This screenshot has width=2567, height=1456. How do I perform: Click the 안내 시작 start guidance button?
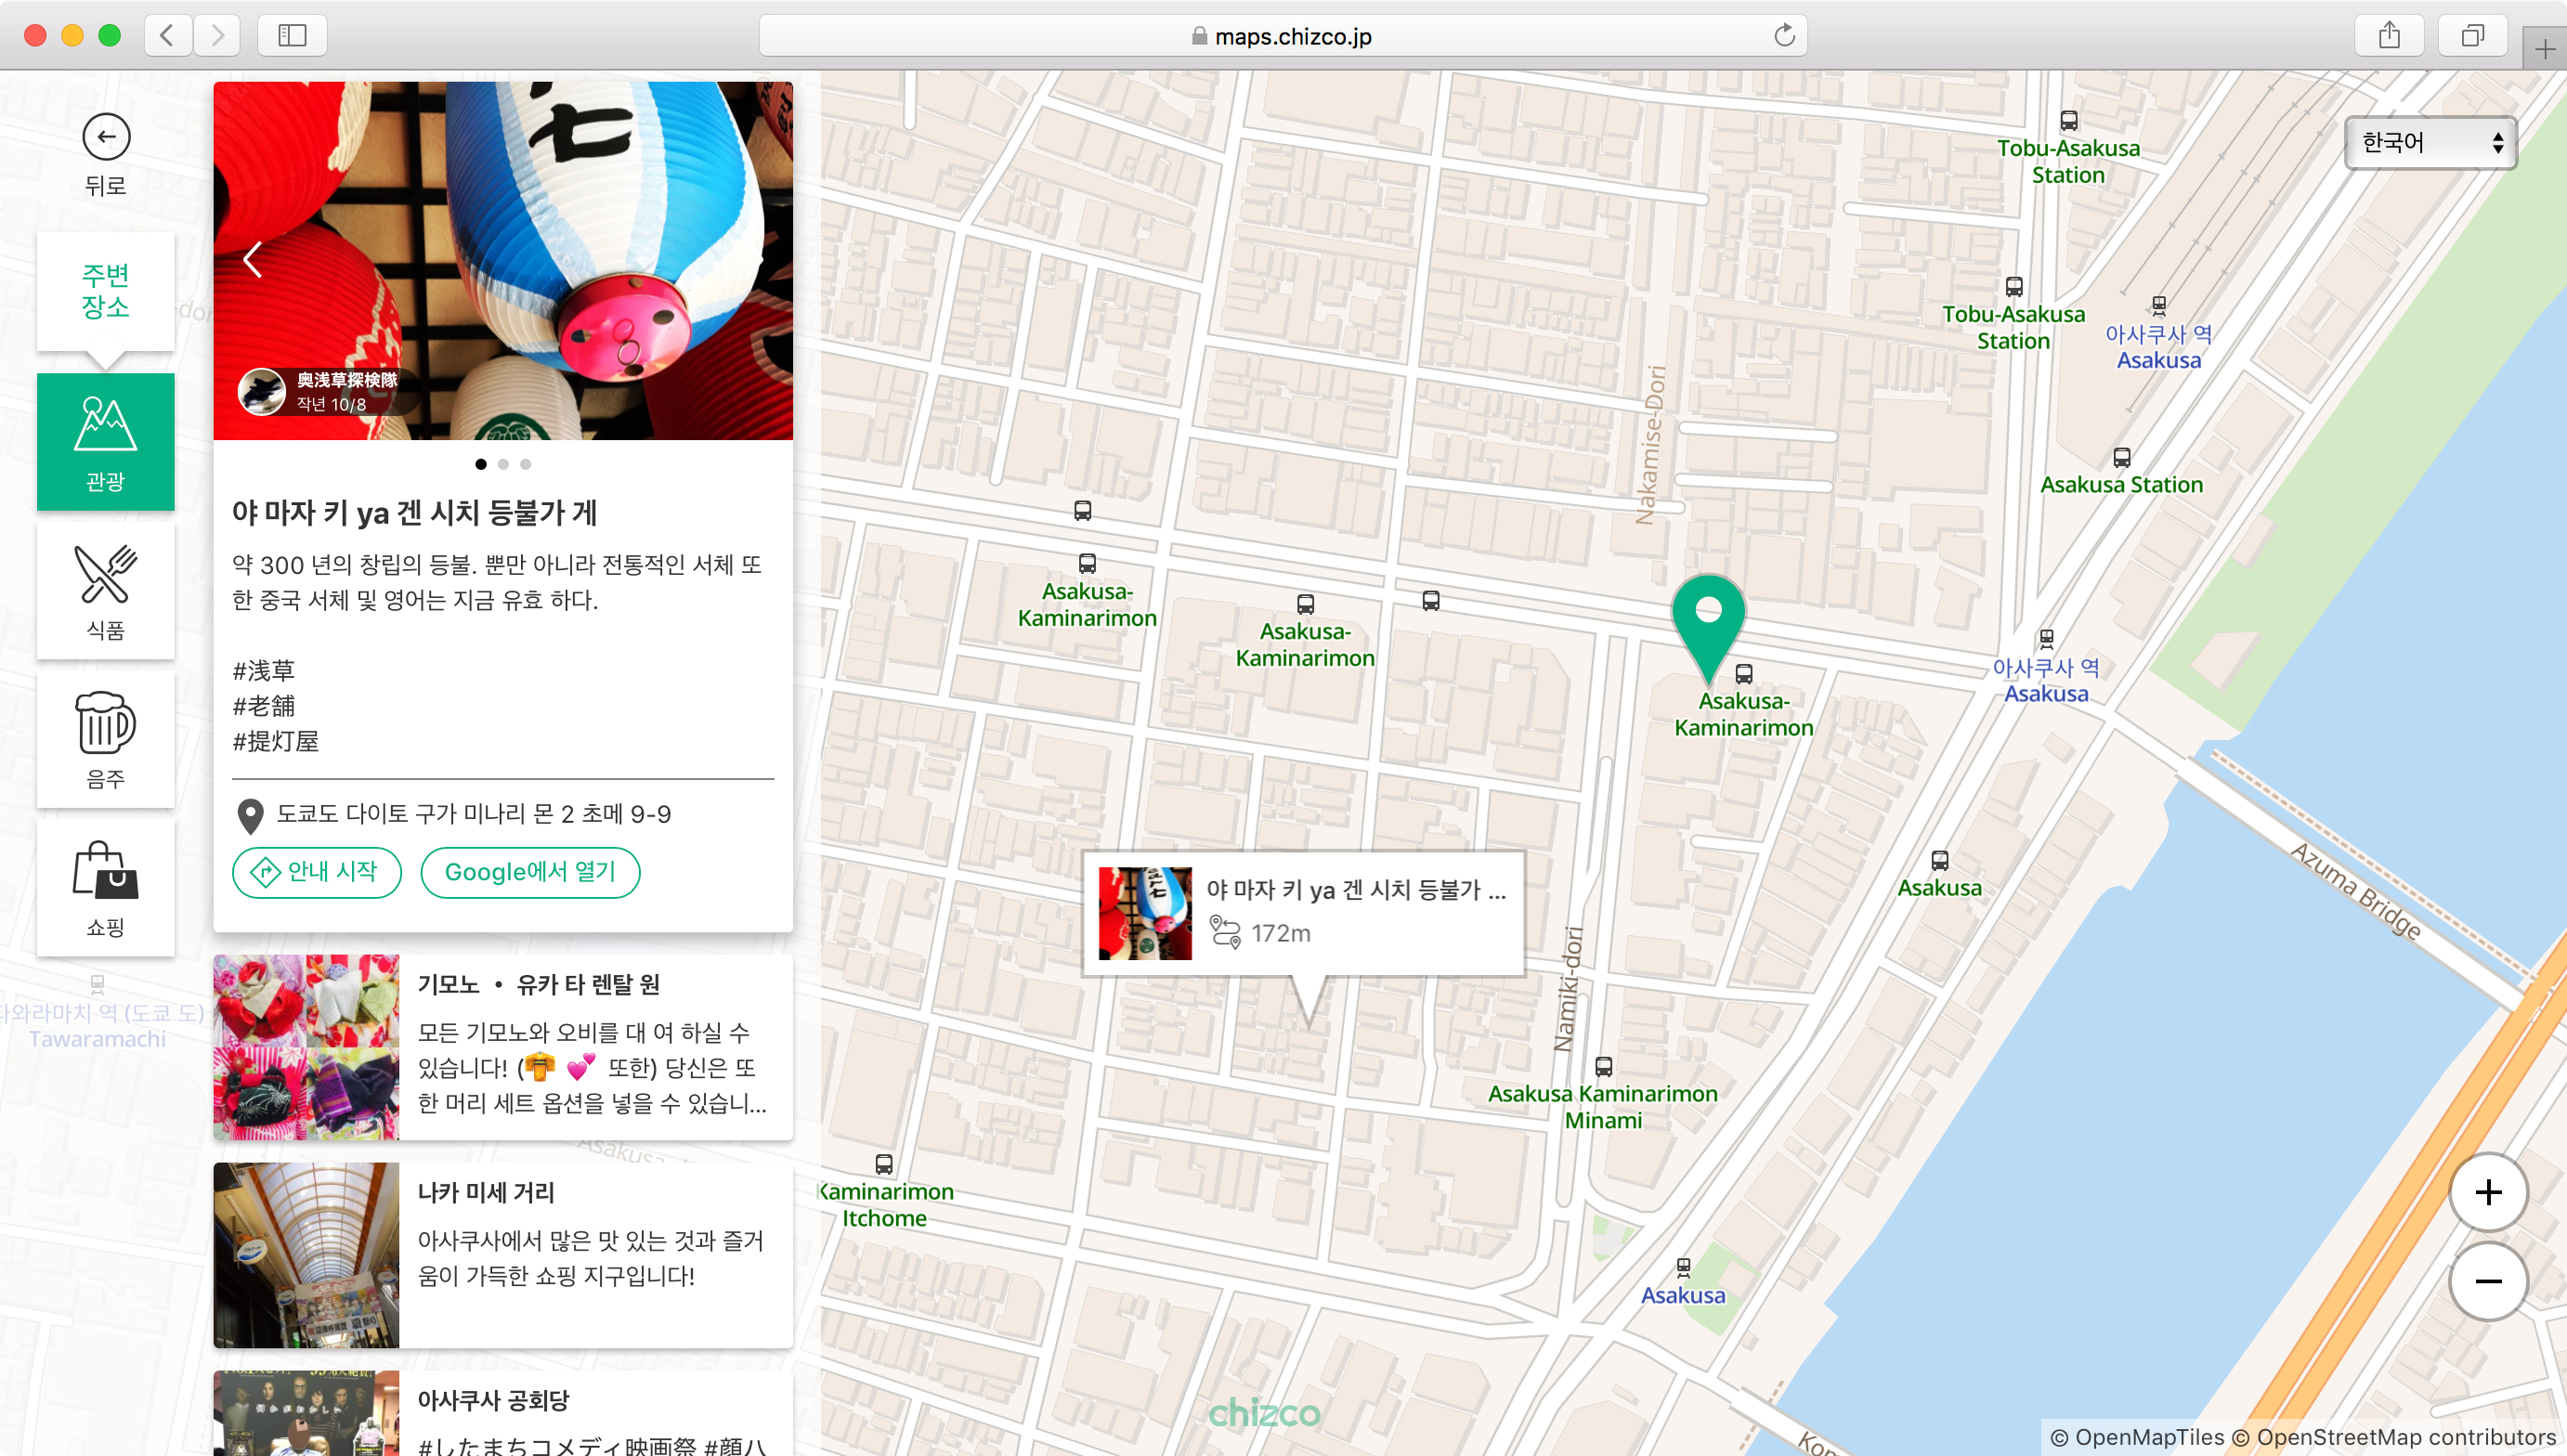[317, 872]
